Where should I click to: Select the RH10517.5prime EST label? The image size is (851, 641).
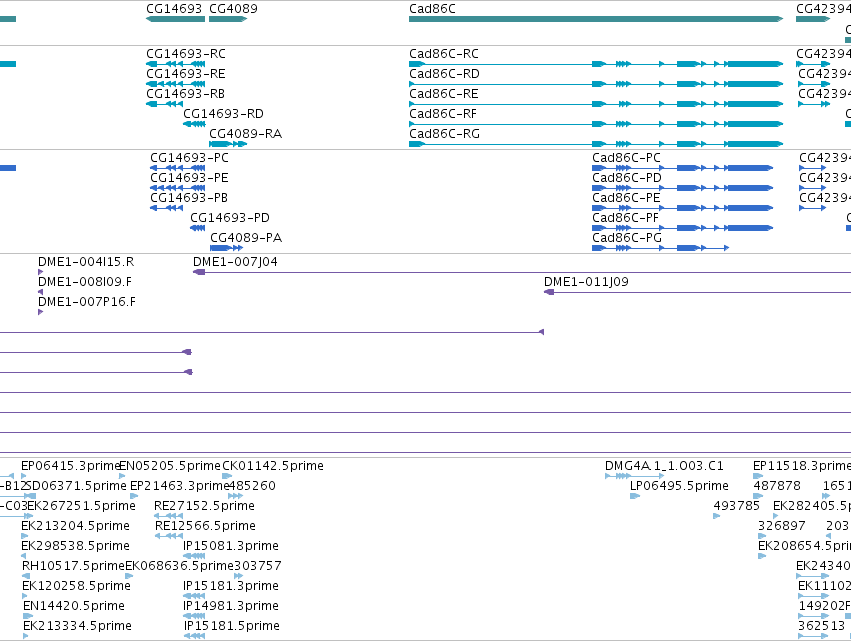tap(73, 567)
